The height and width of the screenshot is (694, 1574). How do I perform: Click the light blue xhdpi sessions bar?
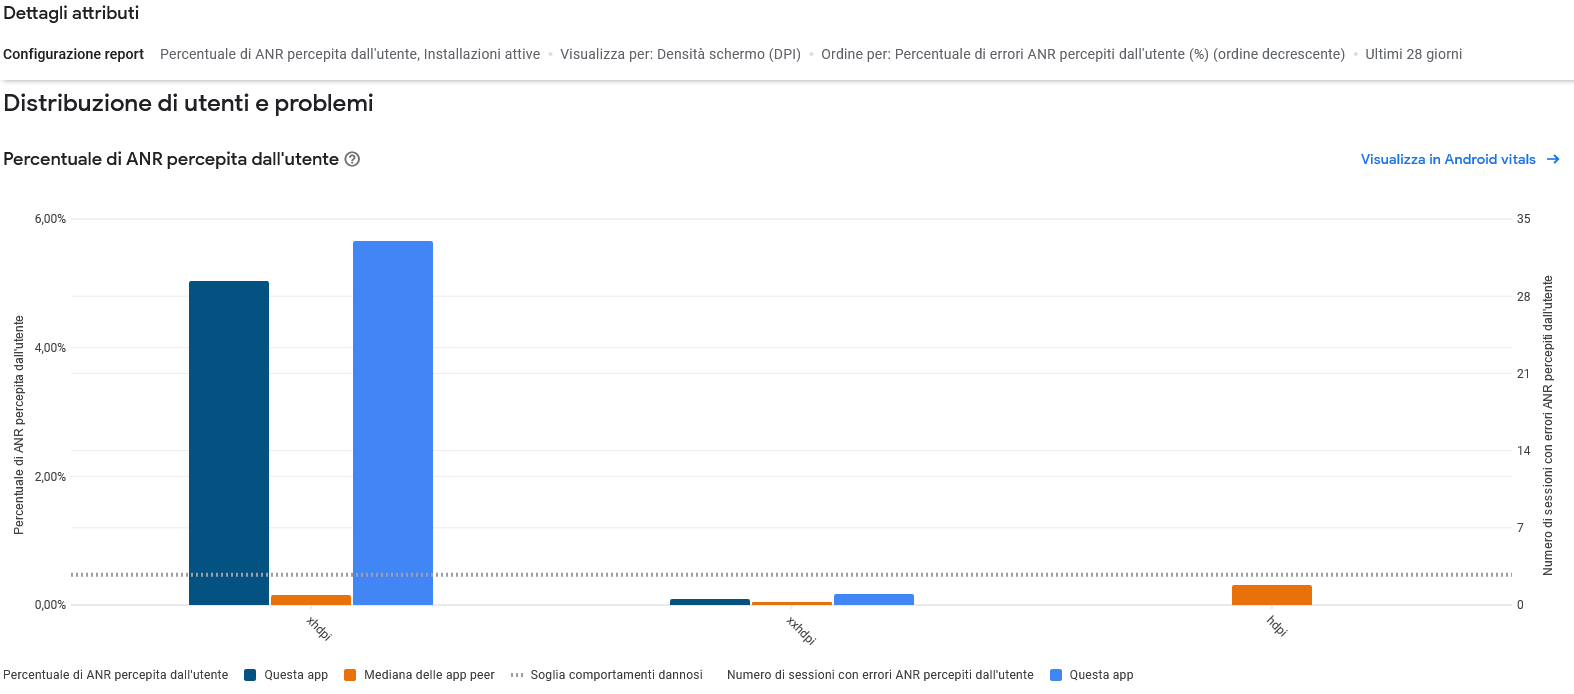393,422
